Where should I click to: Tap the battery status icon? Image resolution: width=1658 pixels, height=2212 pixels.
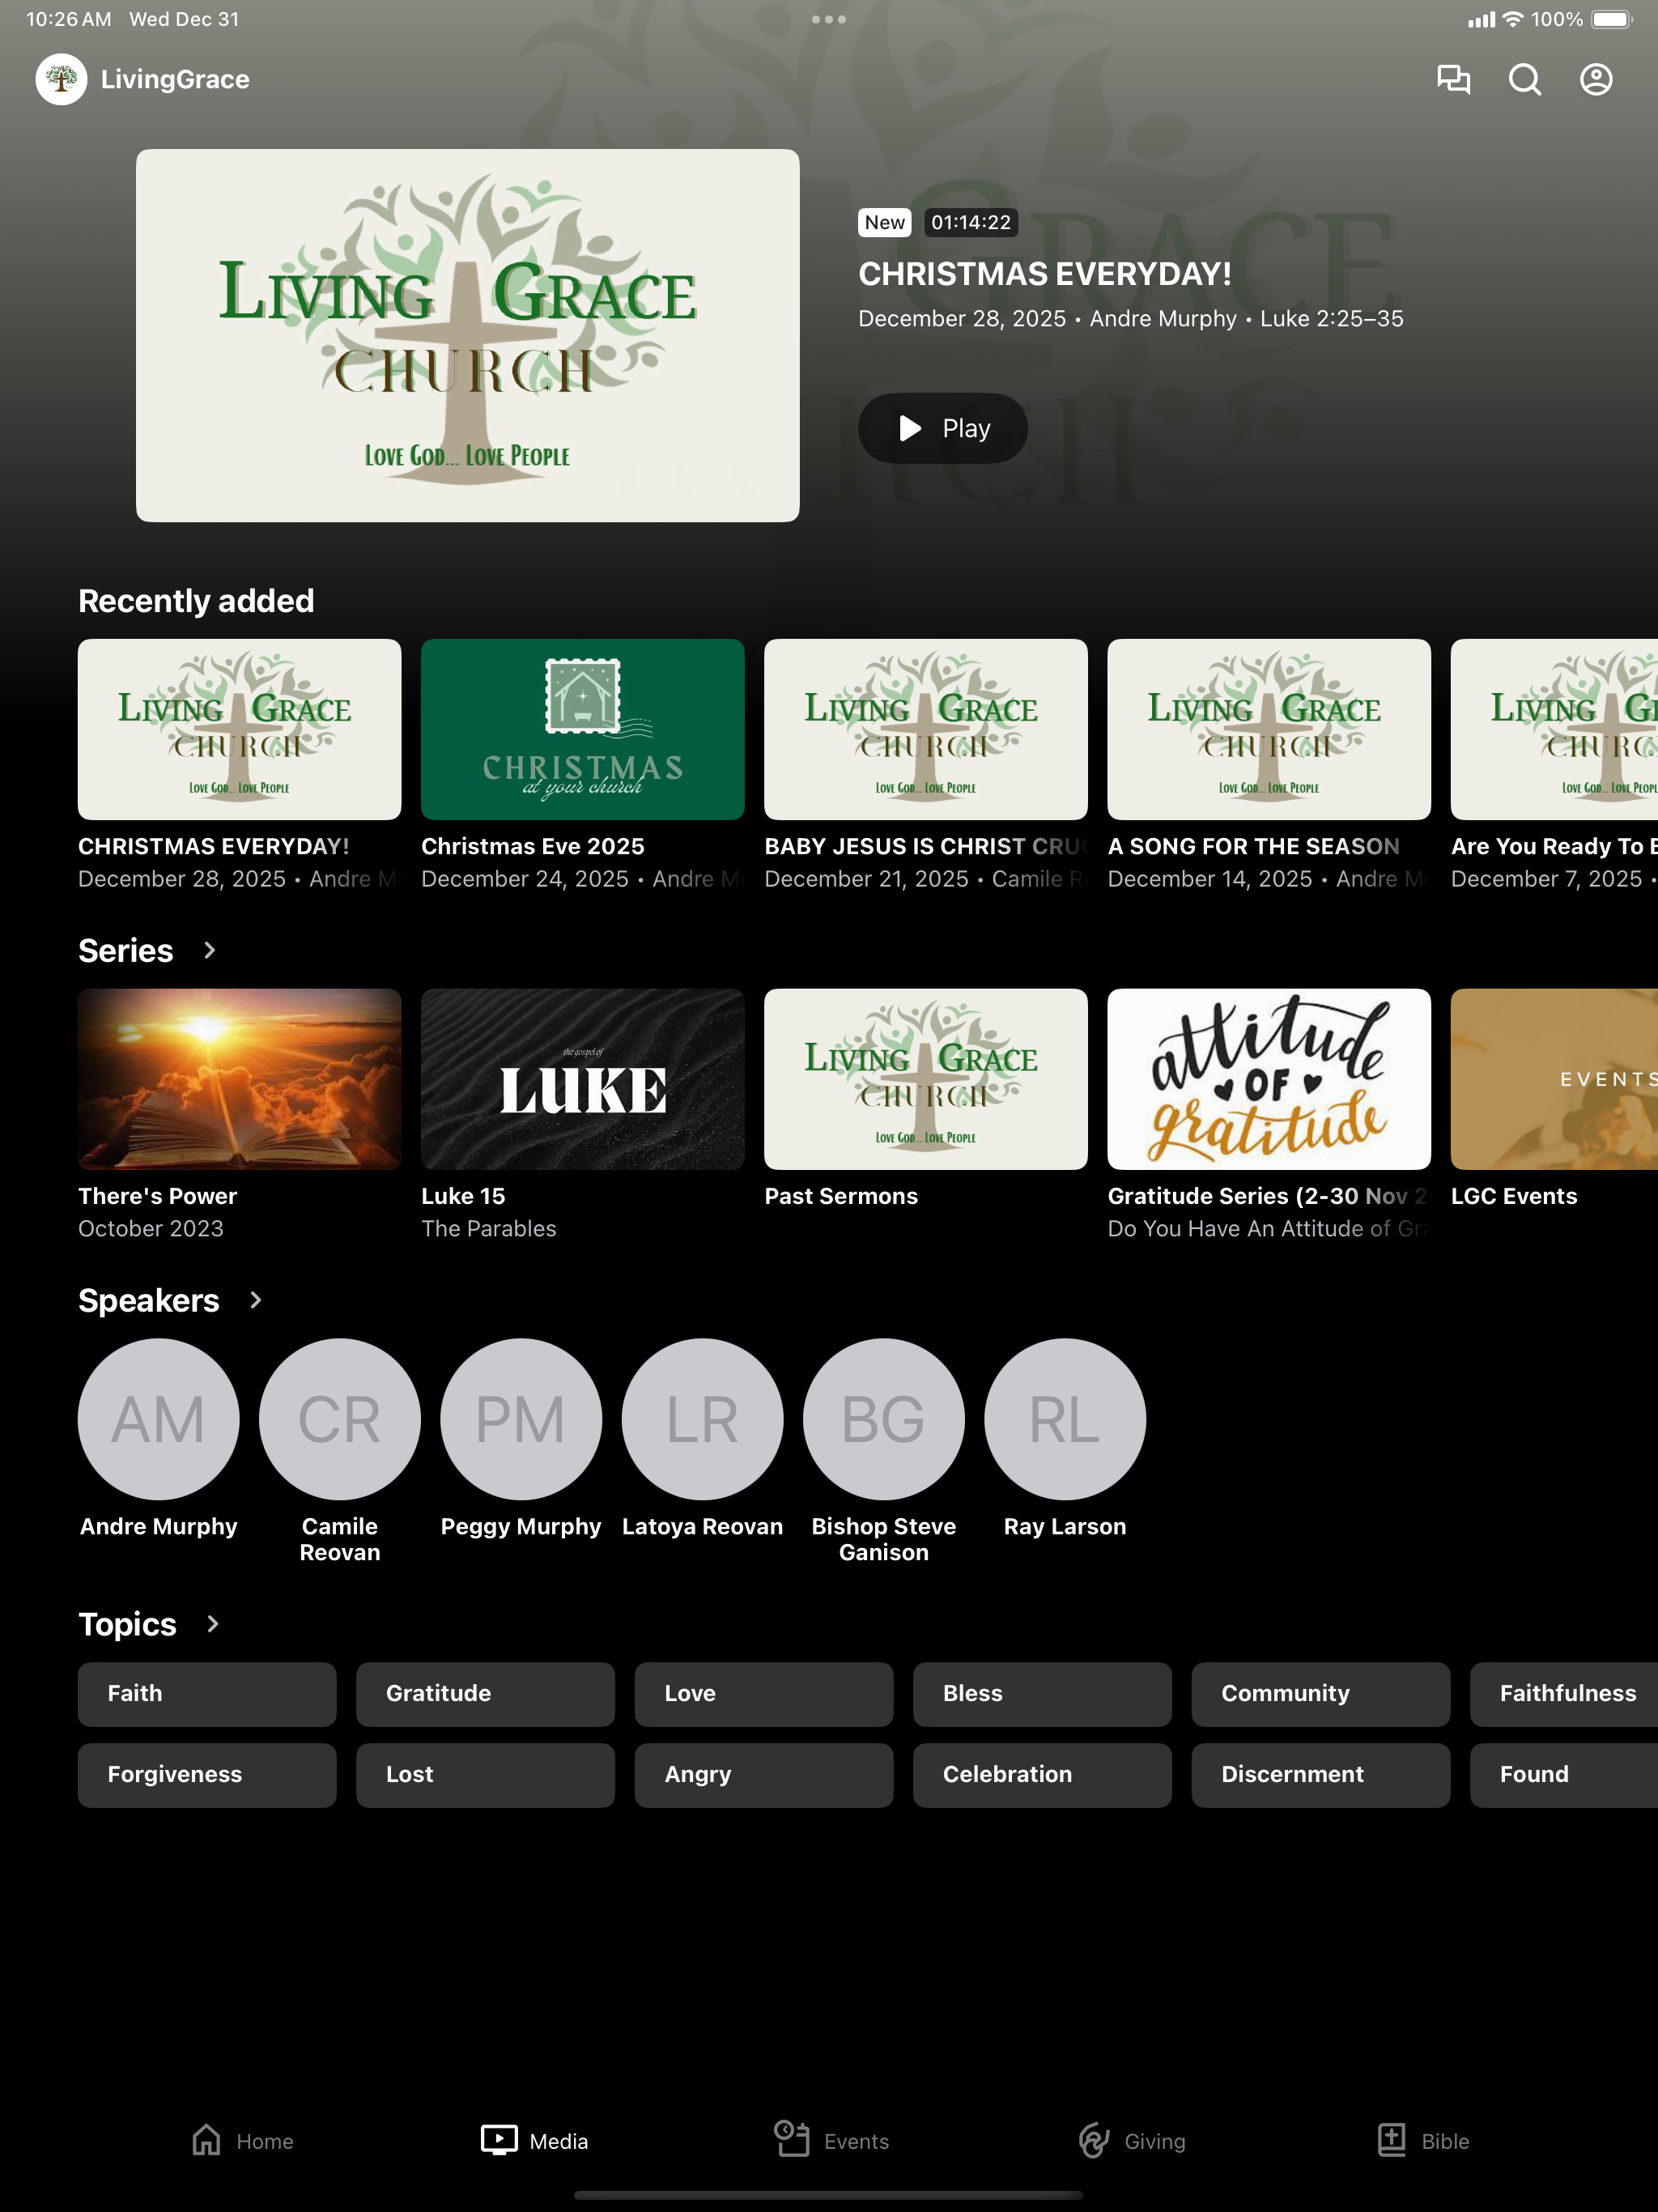pos(1612,19)
